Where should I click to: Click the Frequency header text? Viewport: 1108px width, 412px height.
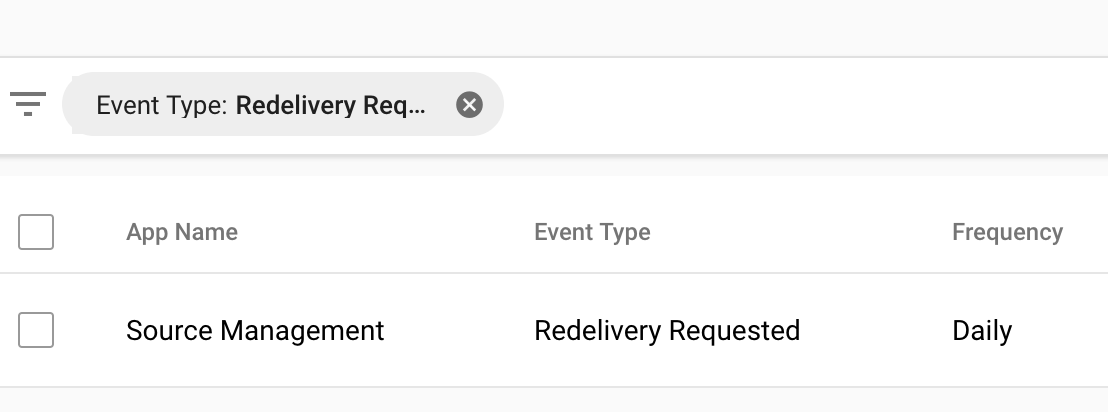[1008, 232]
